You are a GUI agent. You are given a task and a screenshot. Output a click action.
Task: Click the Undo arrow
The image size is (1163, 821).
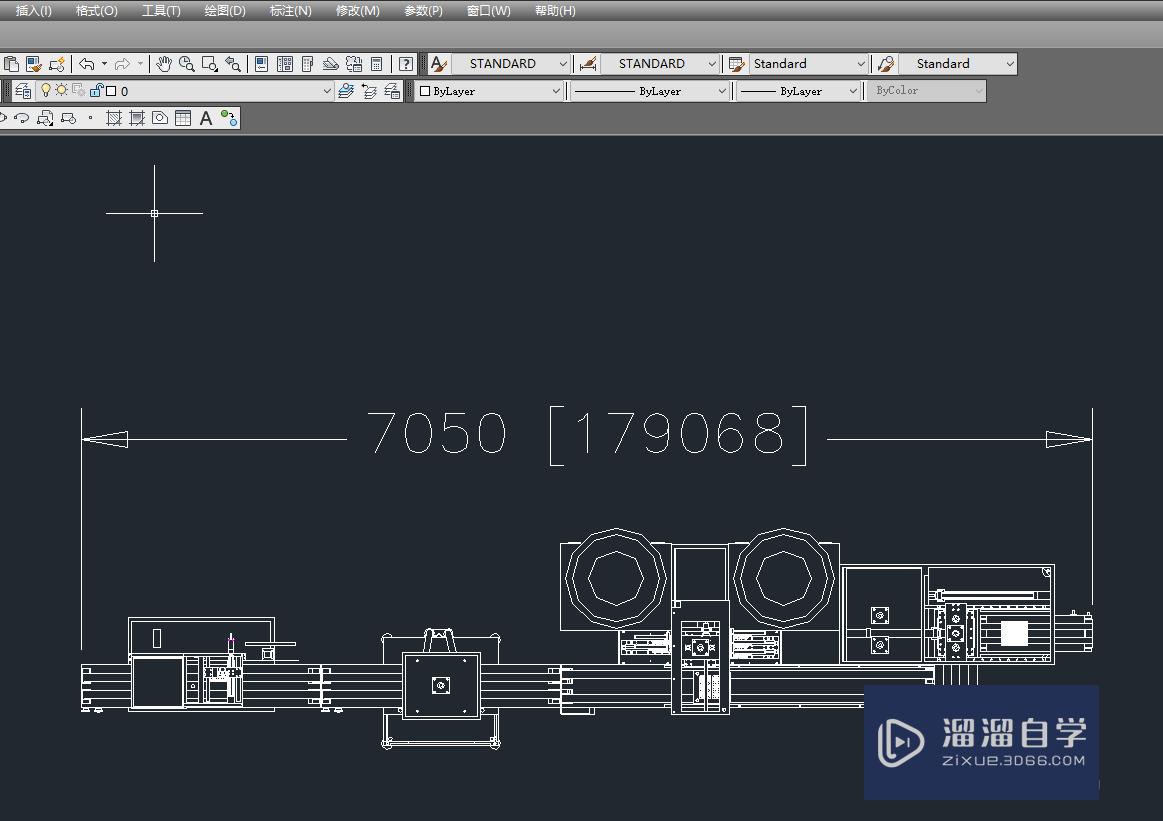[x=87, y=64]
